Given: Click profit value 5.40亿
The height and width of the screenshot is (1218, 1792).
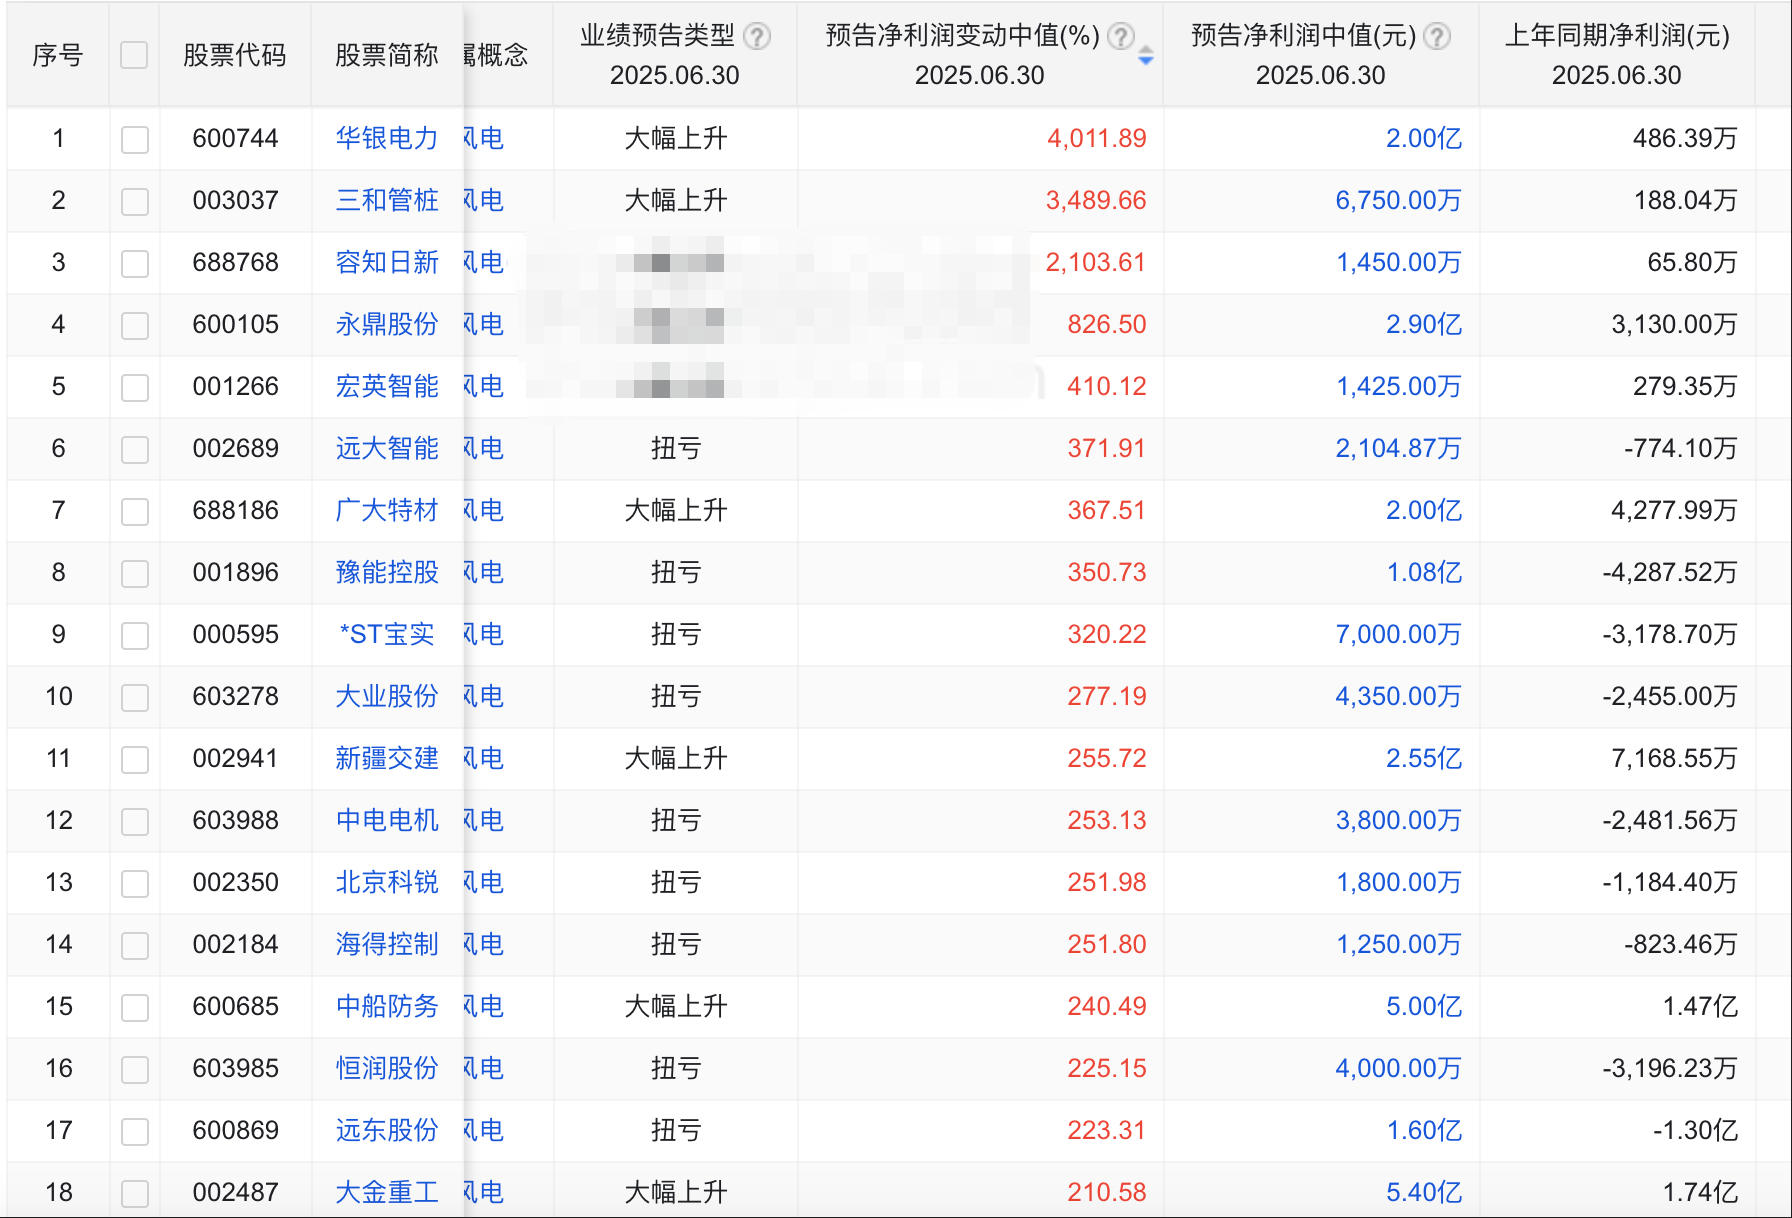Looking at the screenshot, I should tap(1424, 1192).
